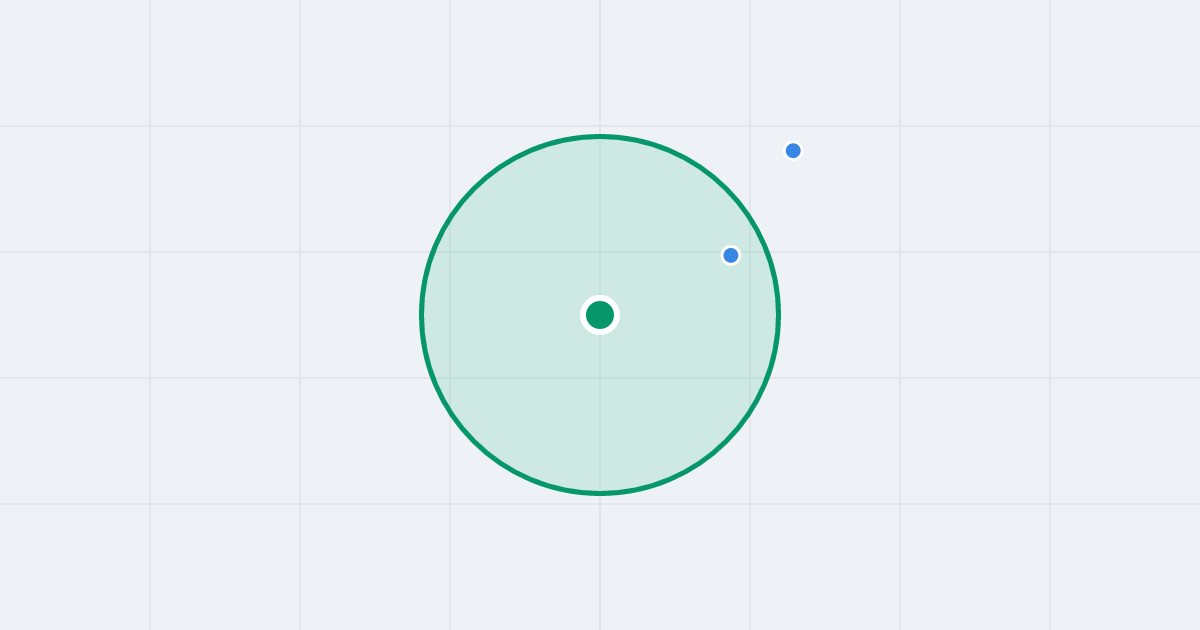1200x630 pixels.
Task: Click the topmost point of the circle outline
Action: [x=600, y=136]
